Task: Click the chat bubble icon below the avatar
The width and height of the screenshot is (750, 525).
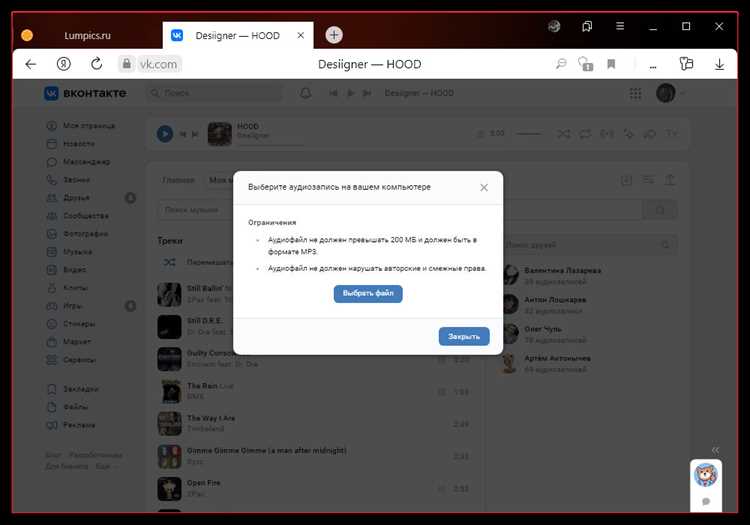Action: point(706,501)
